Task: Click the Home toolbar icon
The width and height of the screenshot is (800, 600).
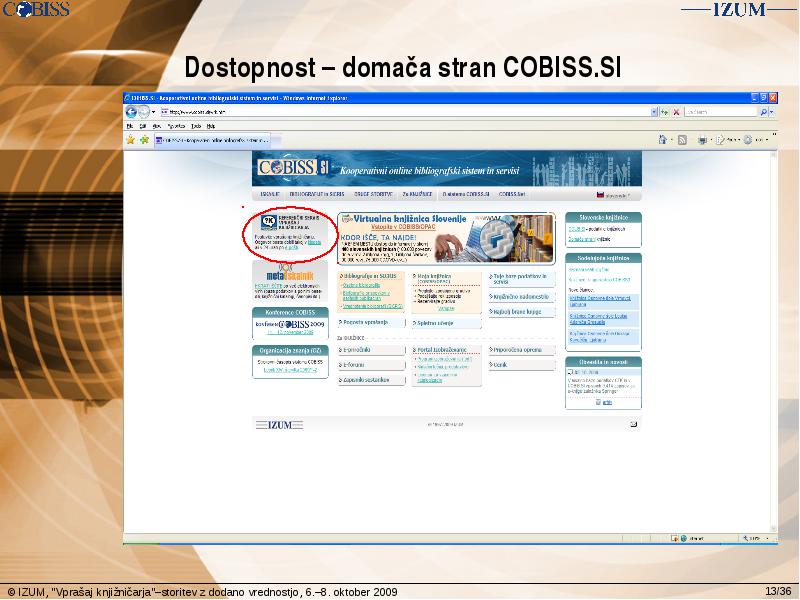Action: [x=663, y=139]
